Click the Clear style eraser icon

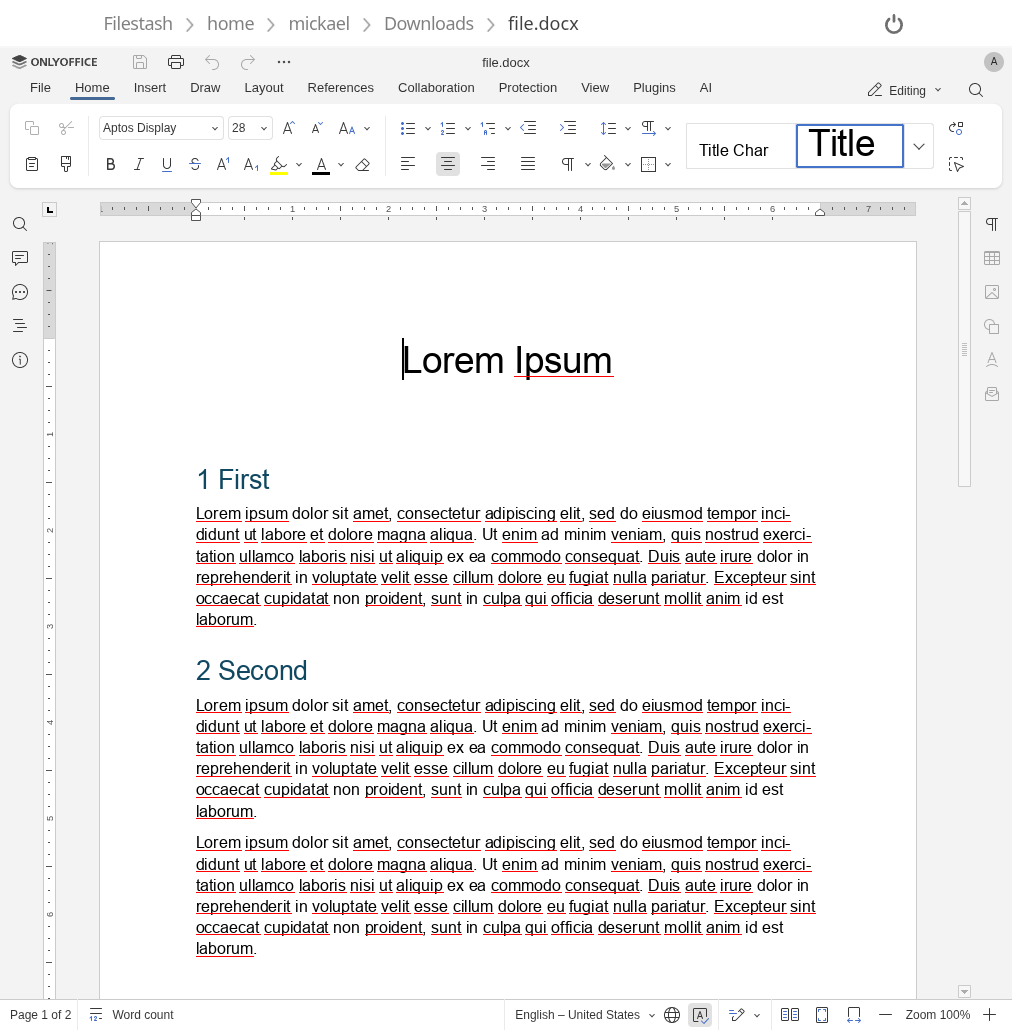[363, 164]
